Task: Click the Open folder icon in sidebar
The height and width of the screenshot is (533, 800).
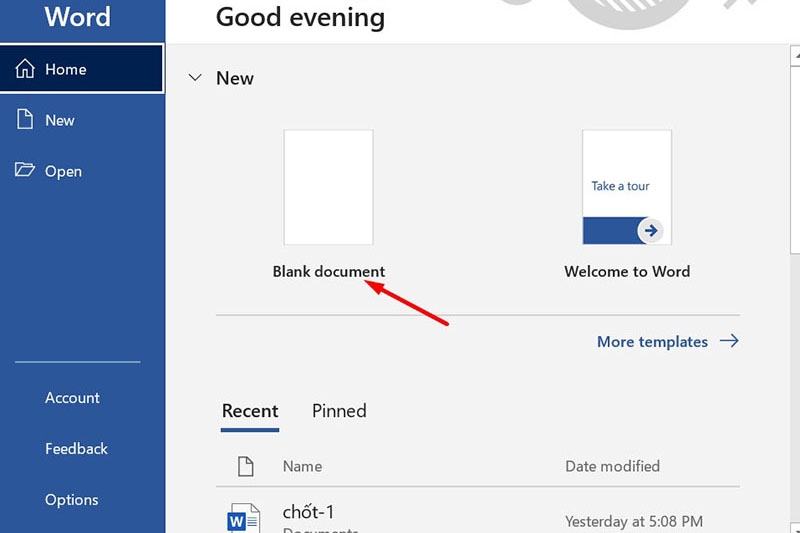Action: pyautogui.click(x=24, y=170)
